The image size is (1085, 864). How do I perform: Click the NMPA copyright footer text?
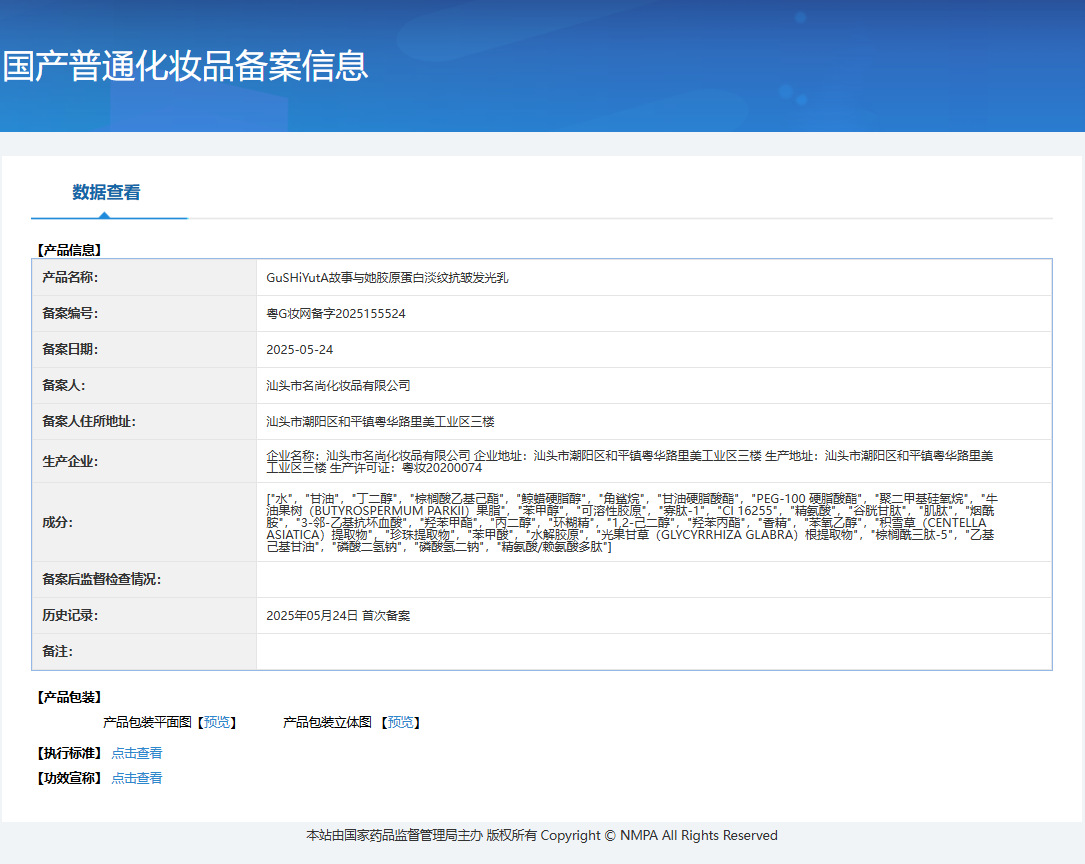[x=541, y=836]
